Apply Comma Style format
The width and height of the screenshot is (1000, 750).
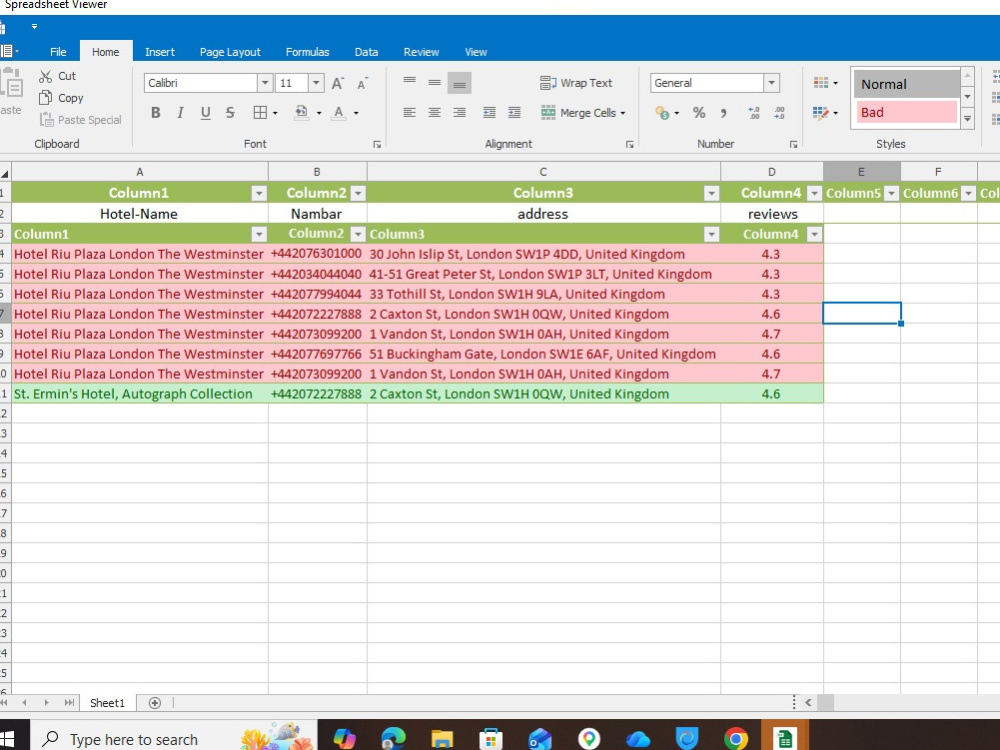pos(723,113)
